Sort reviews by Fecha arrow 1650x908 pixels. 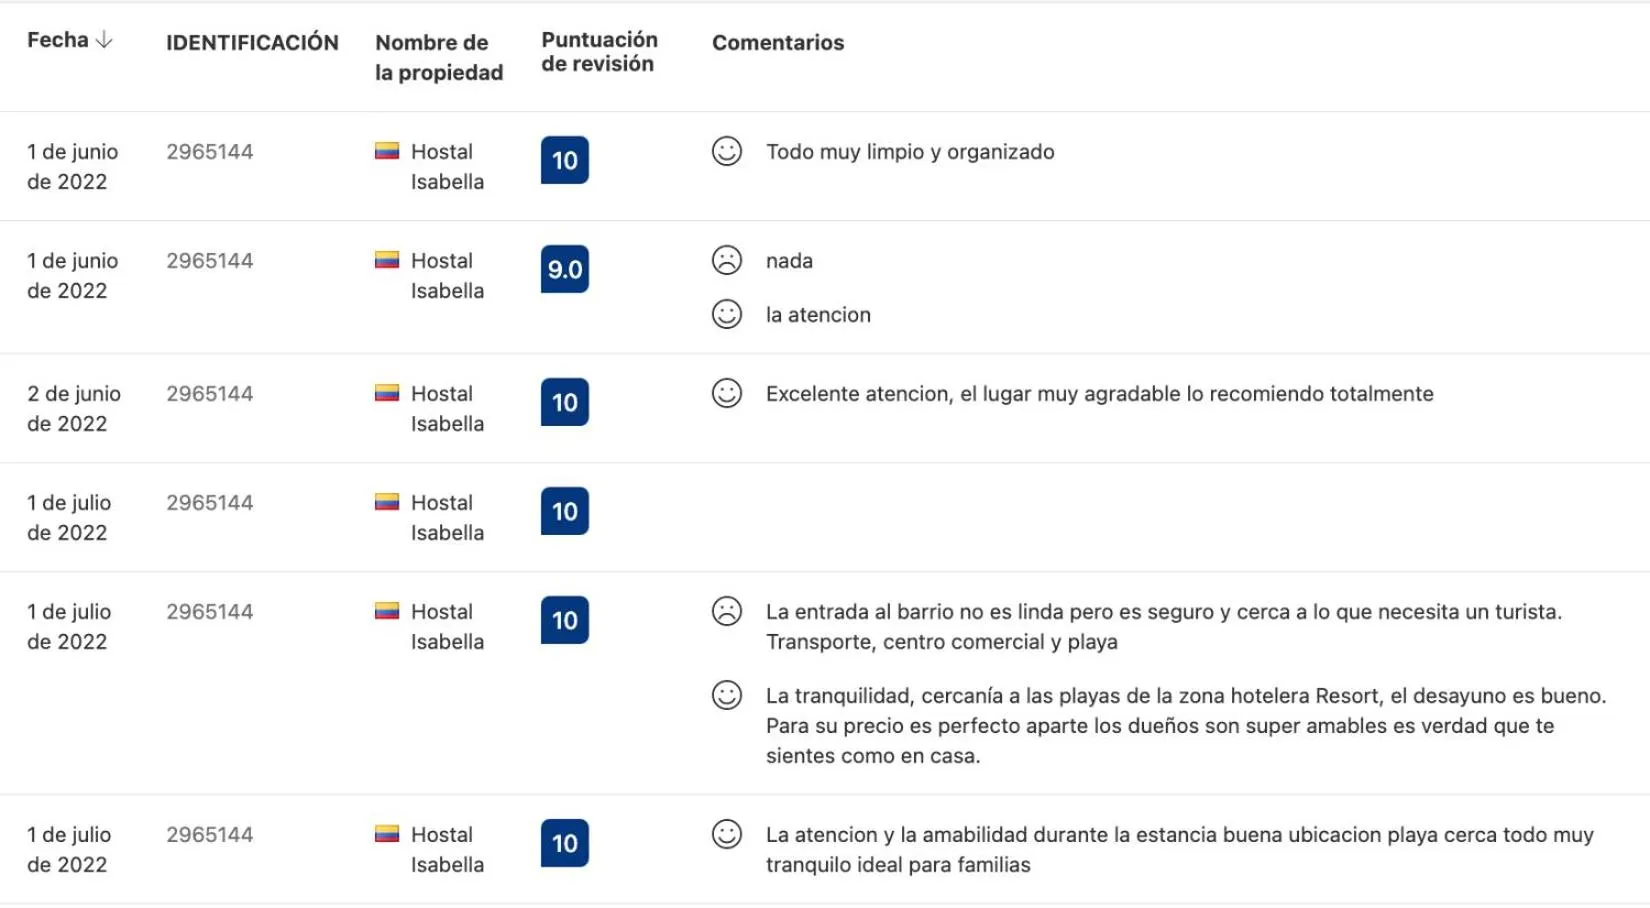104,40
